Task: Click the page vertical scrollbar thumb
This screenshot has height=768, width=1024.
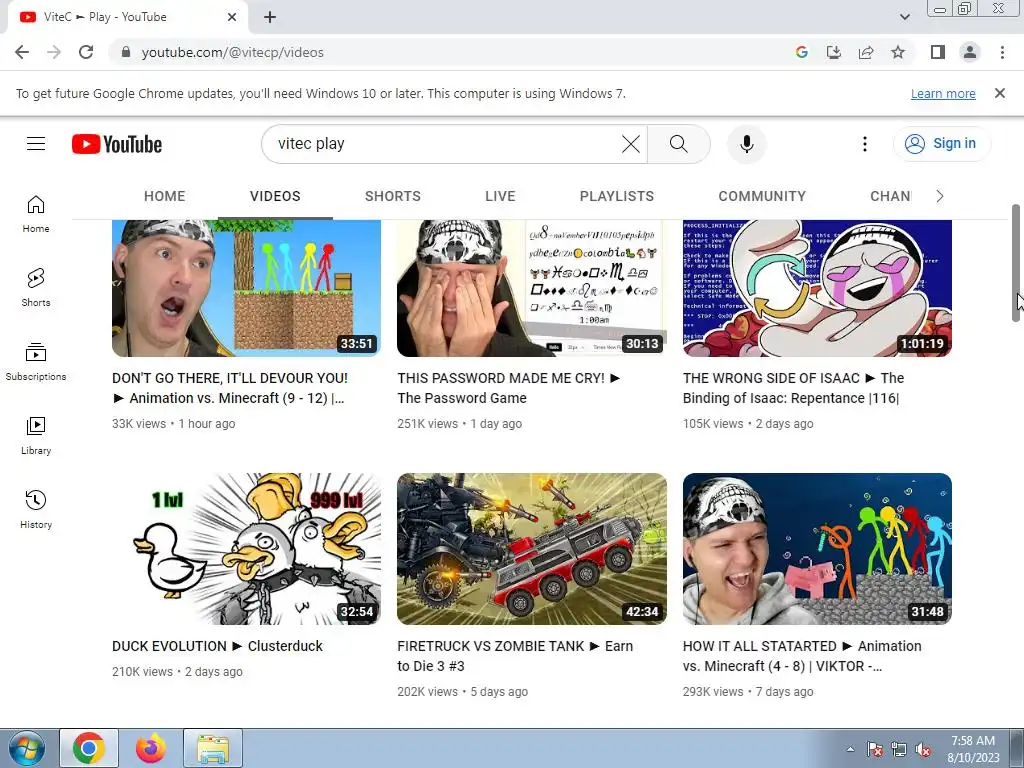Action: [x=1016, y=263]
